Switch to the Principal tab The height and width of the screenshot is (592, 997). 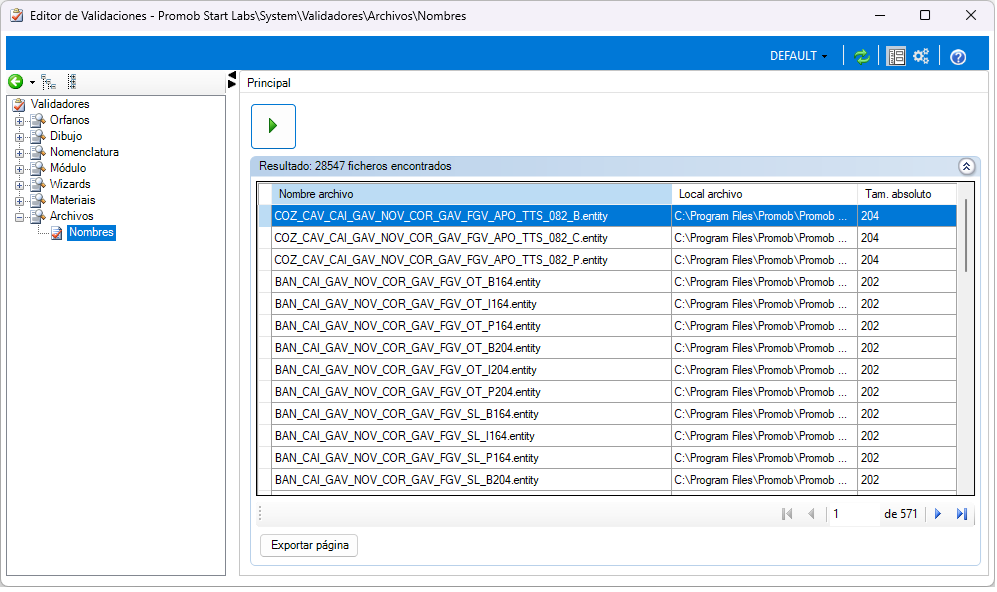(269, 84)
